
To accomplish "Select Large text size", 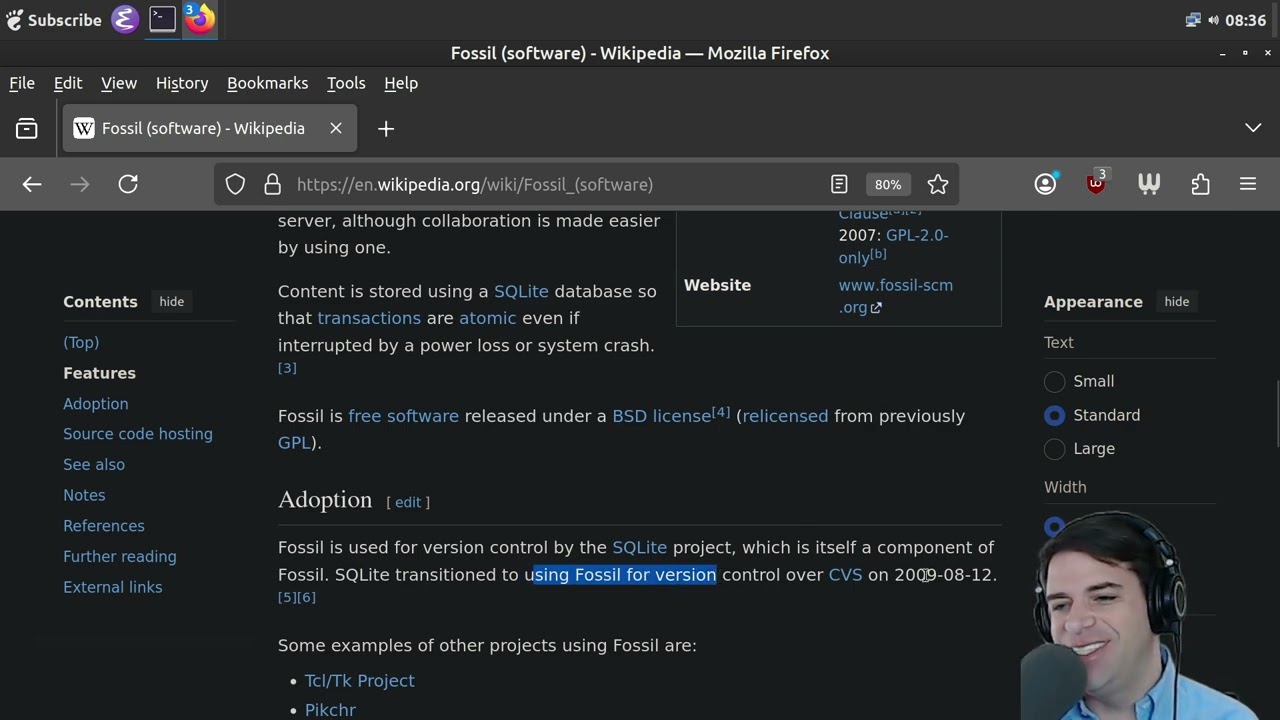I will (x=1054, y=449).
